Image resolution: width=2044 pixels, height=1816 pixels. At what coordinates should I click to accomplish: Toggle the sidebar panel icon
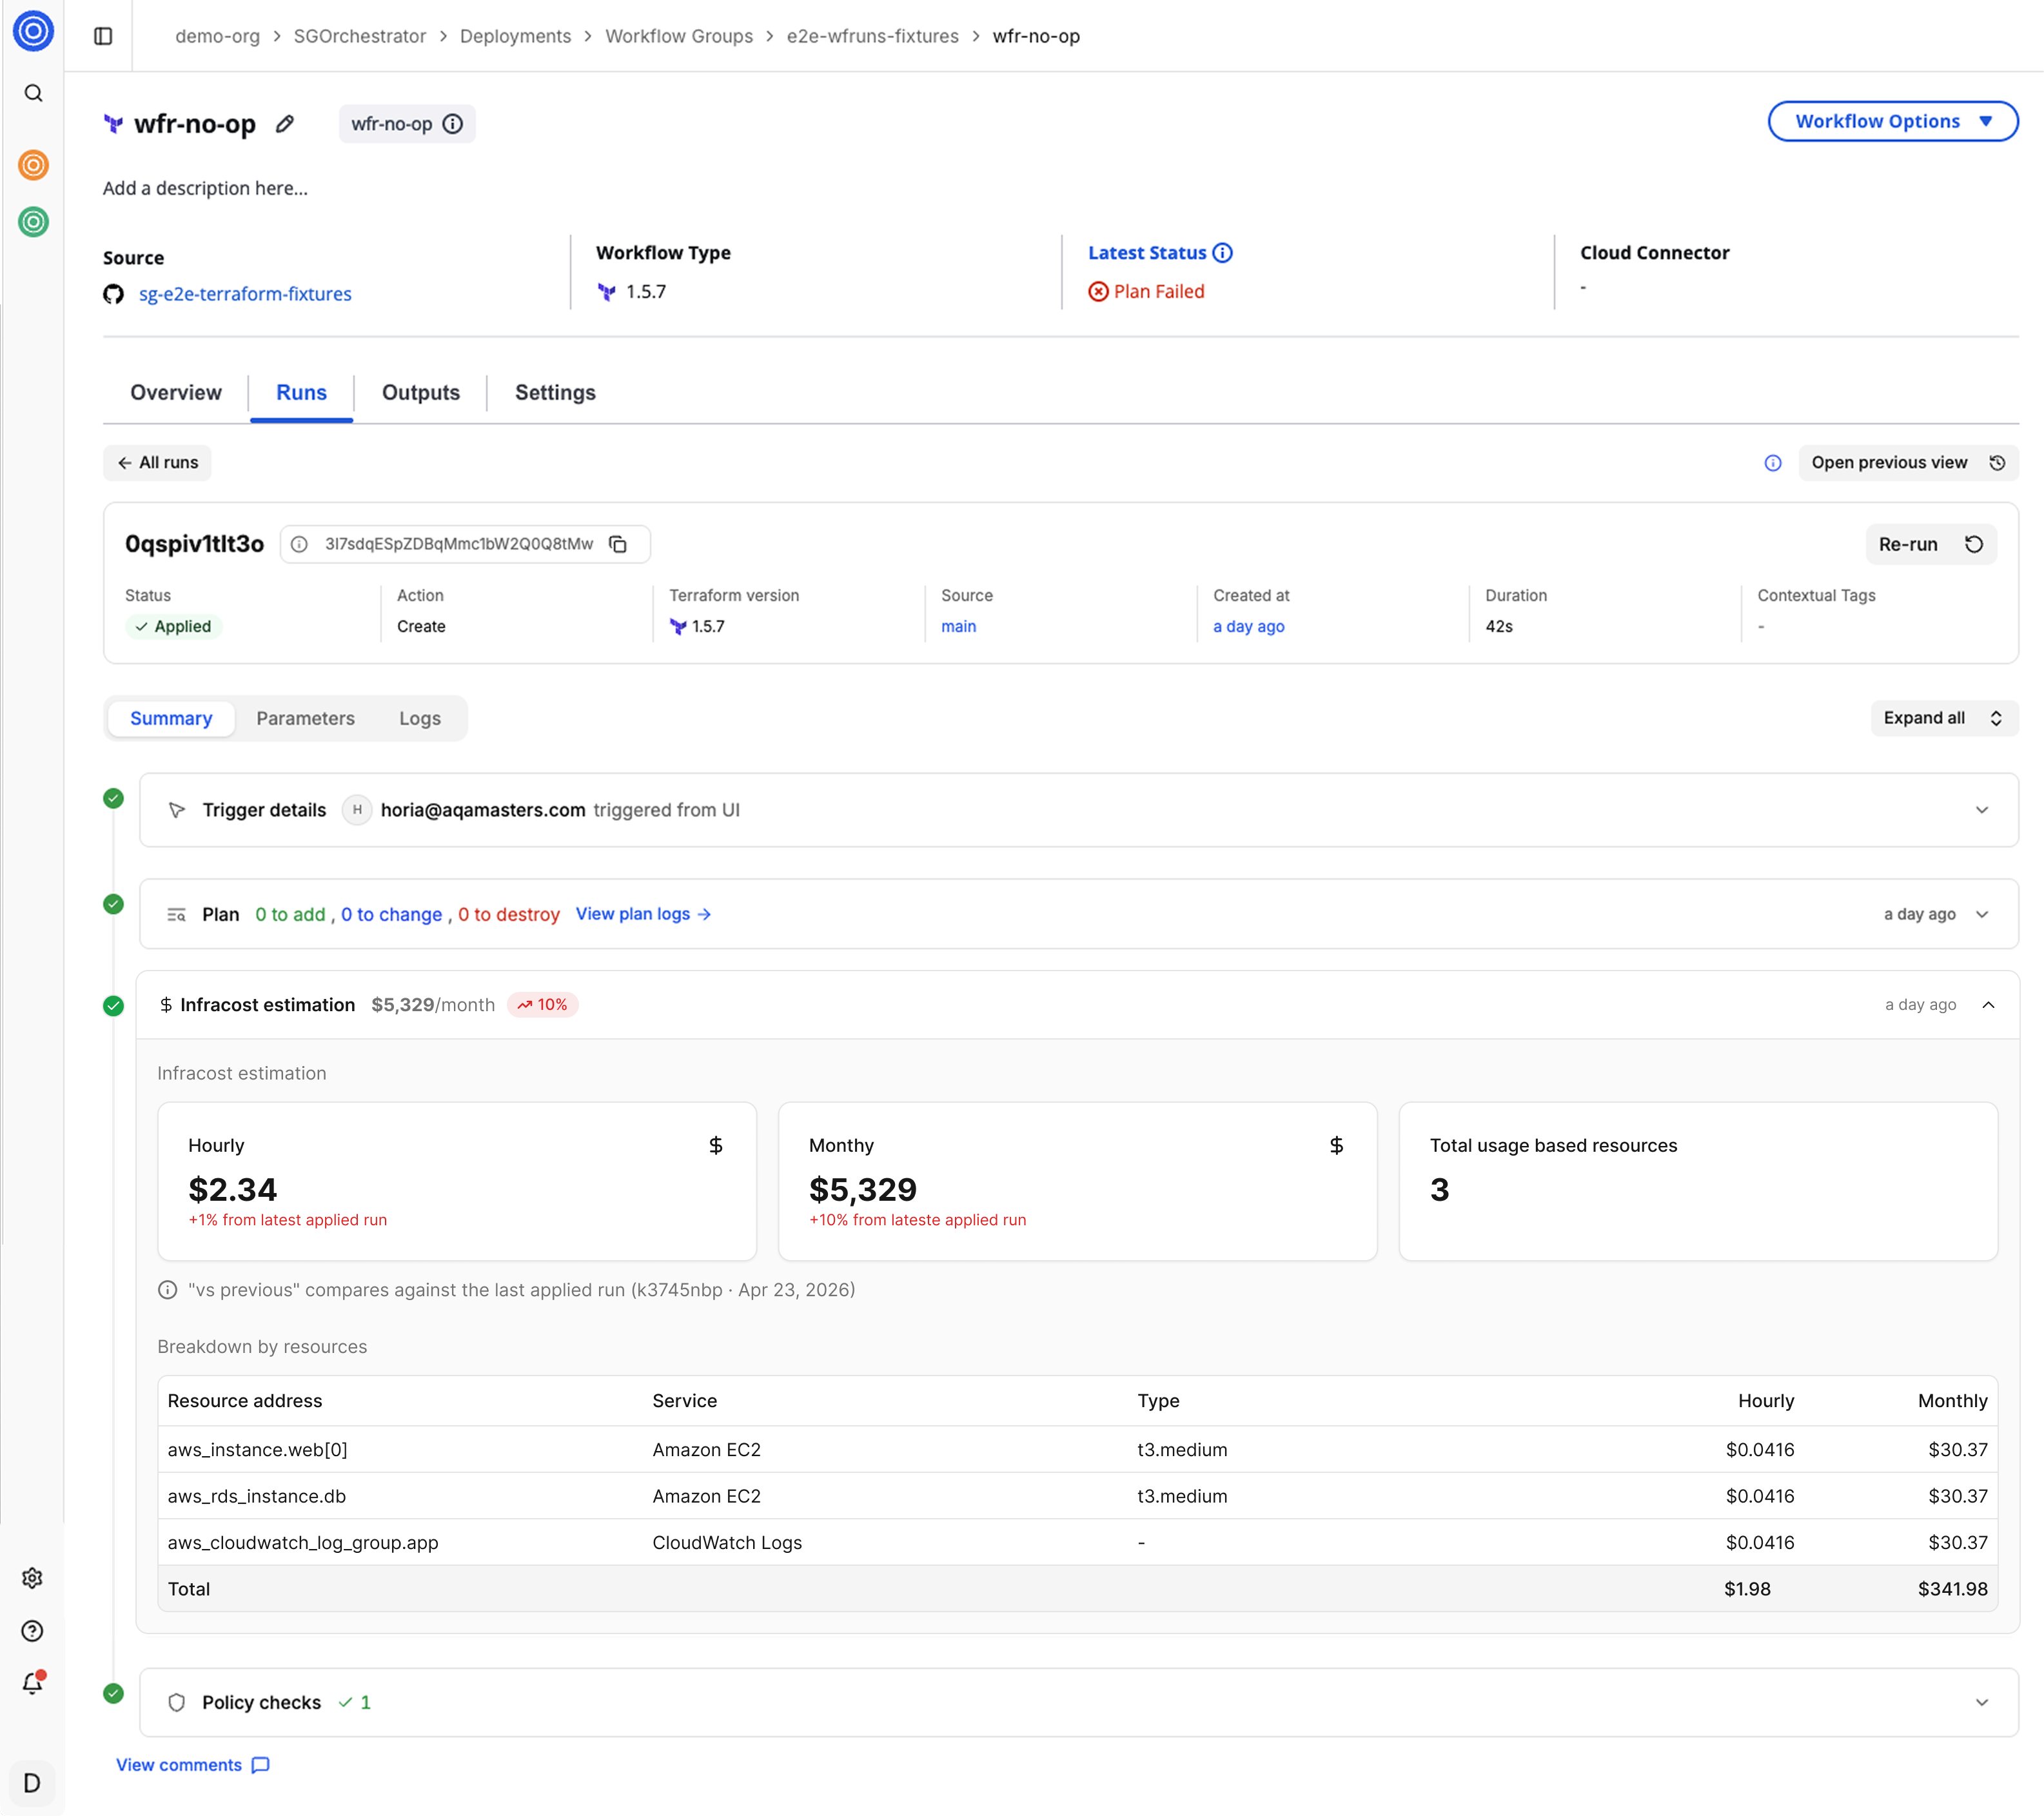103,36
